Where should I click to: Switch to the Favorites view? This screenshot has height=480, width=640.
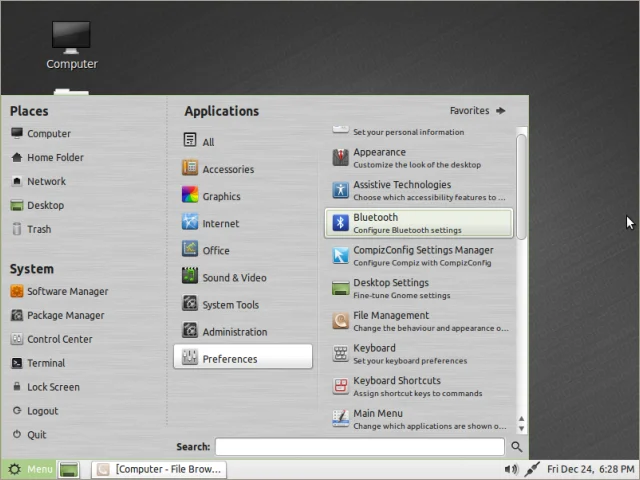pos(478,111)
